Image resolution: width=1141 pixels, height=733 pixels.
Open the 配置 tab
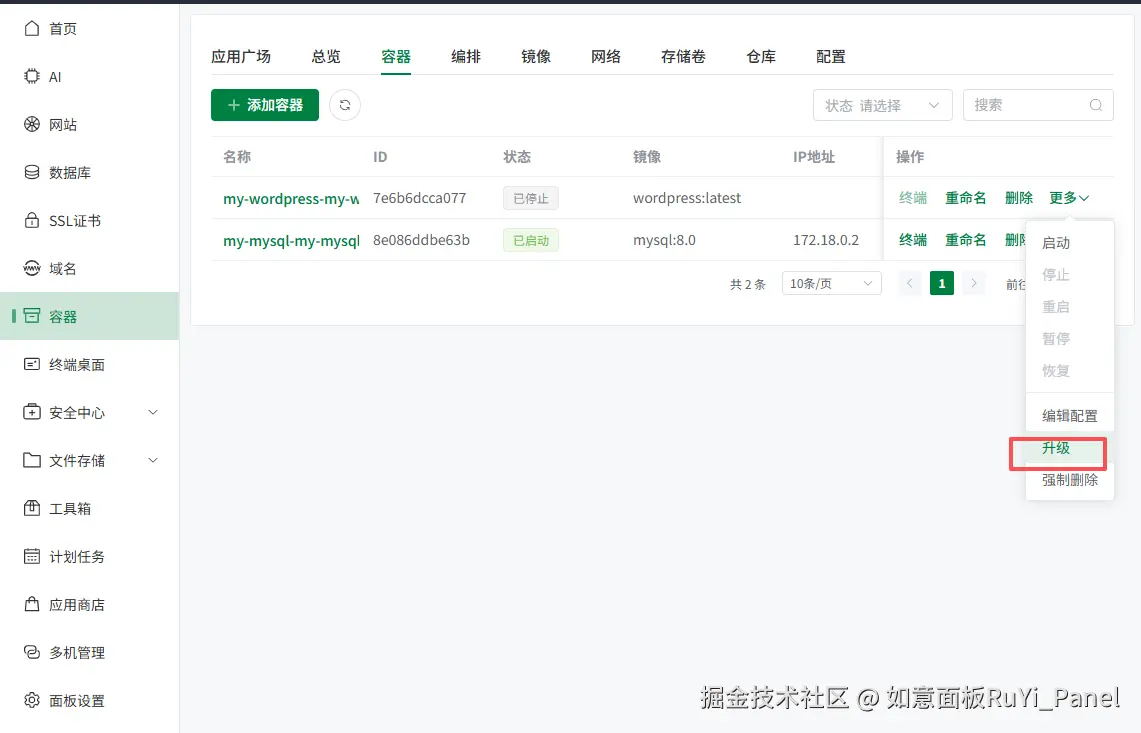[x=831, y=57]
